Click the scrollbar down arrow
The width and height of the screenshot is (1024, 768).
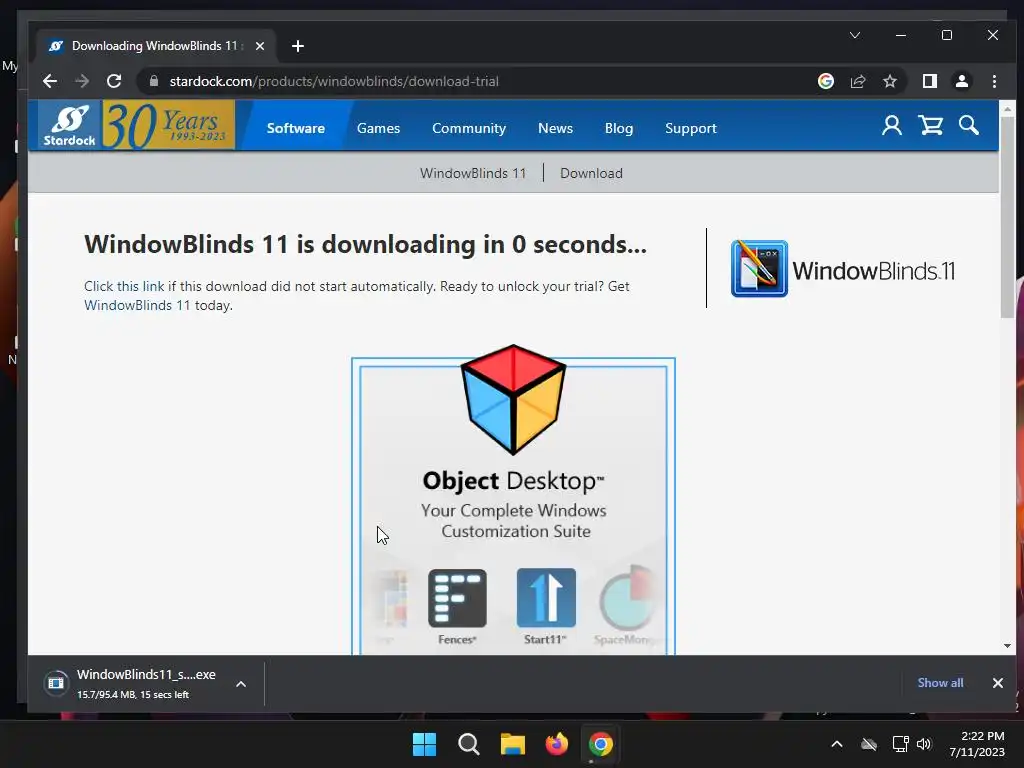click(1007, 646)
